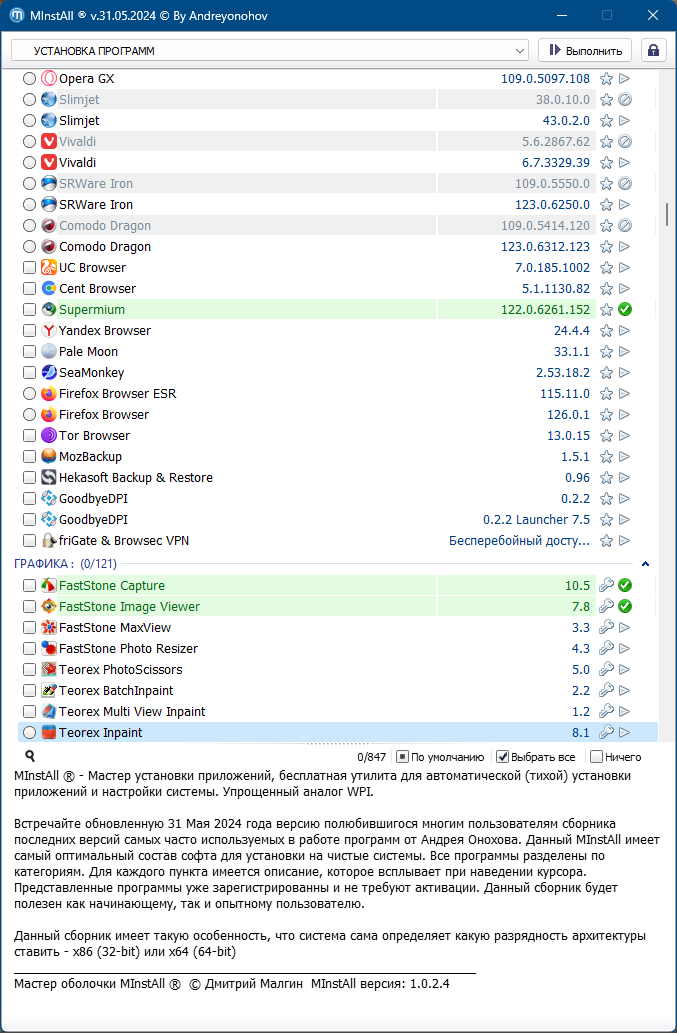
Task: Click the Yandex Browser icon
Action: point(49,331)
